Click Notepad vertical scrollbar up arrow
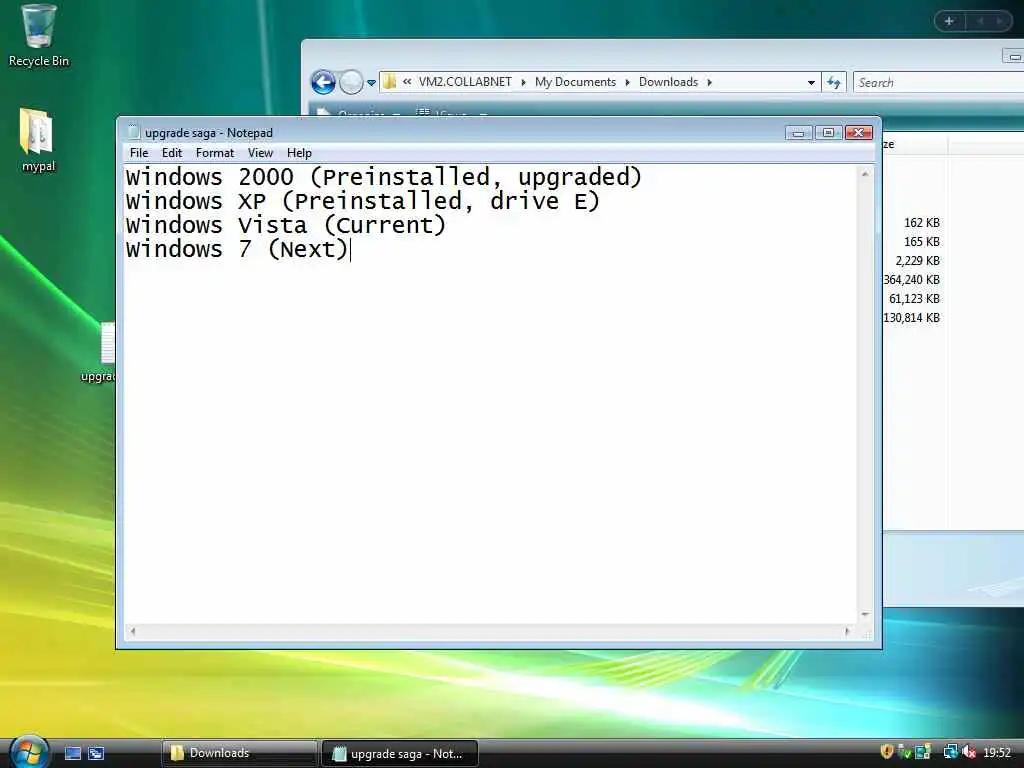Image resolution: width=1024 pixels, height=768 pixels. pos(865,174)
